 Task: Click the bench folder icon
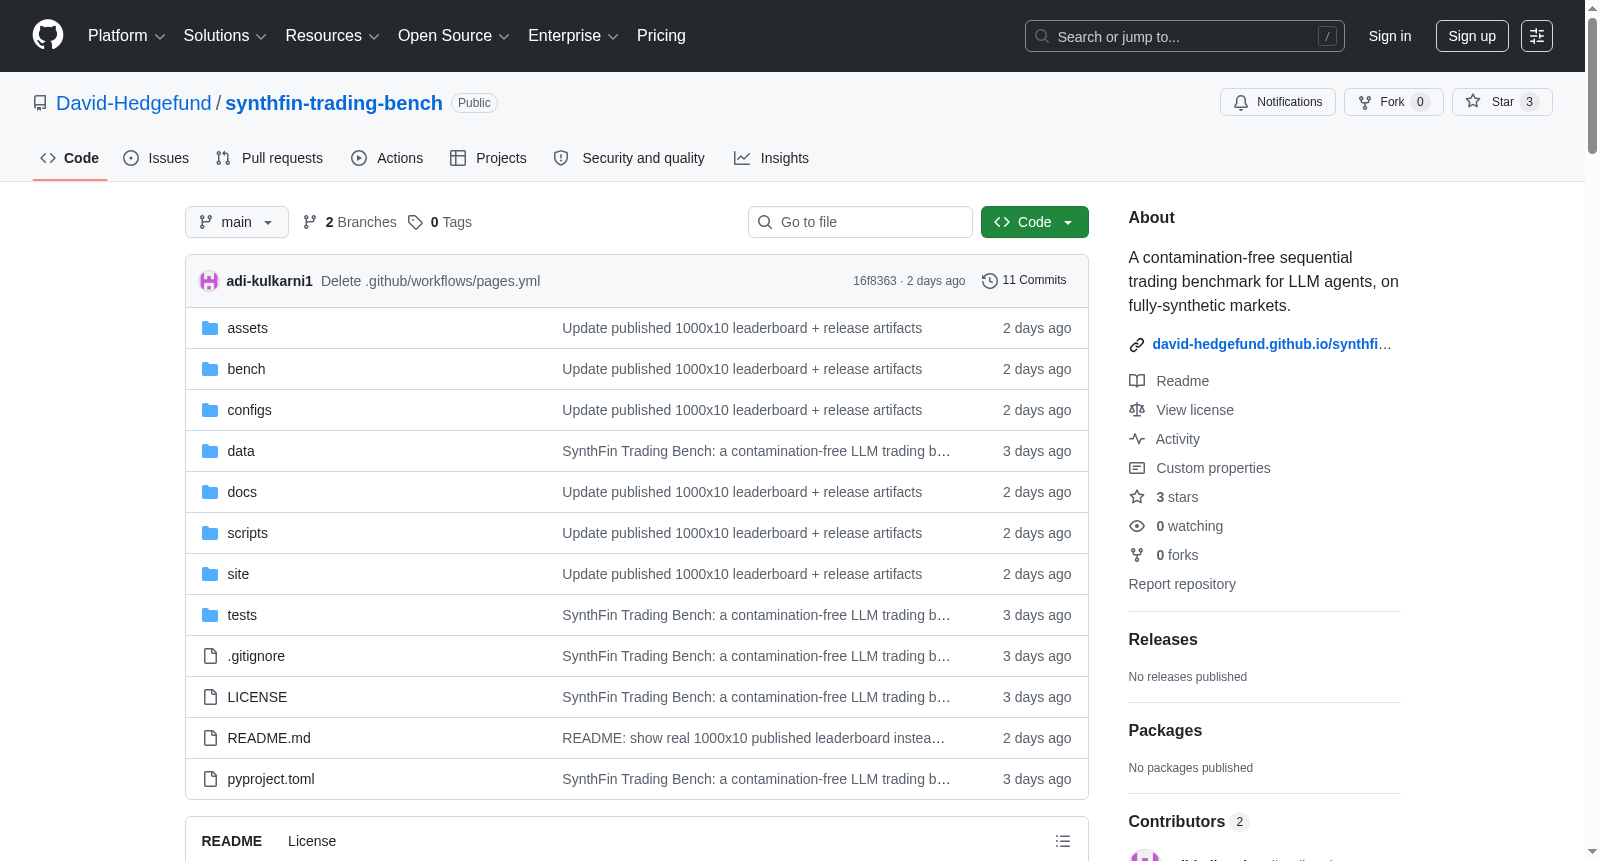210,369
